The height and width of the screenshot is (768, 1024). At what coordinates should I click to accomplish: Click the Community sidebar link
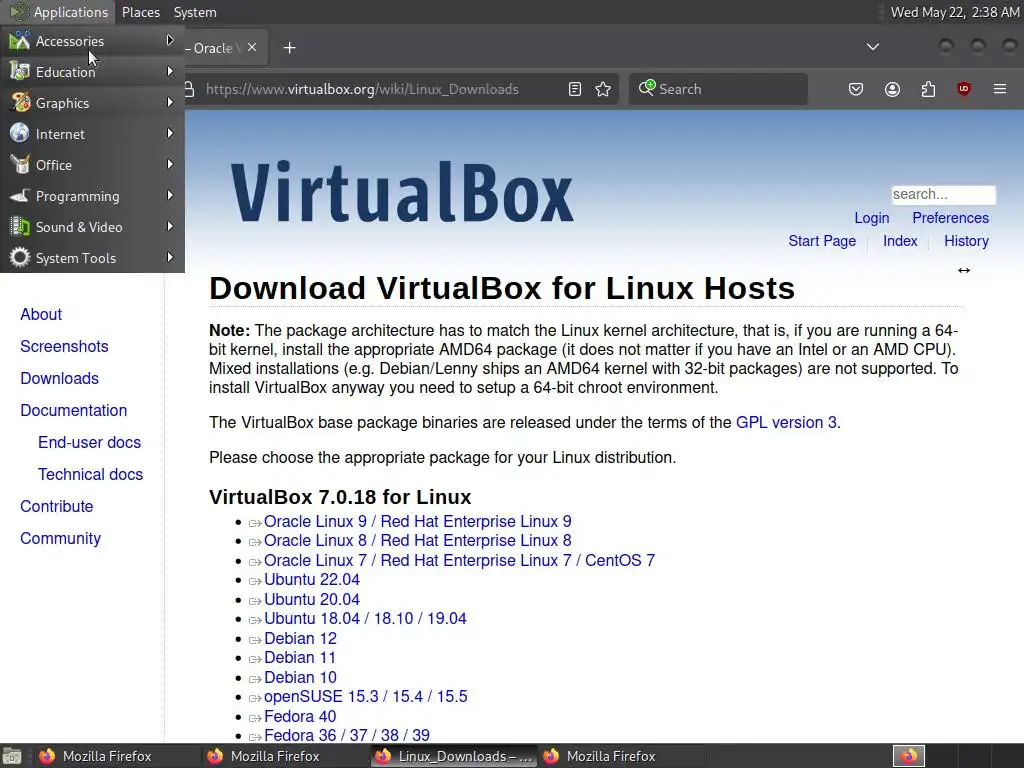tap(60, 538)
